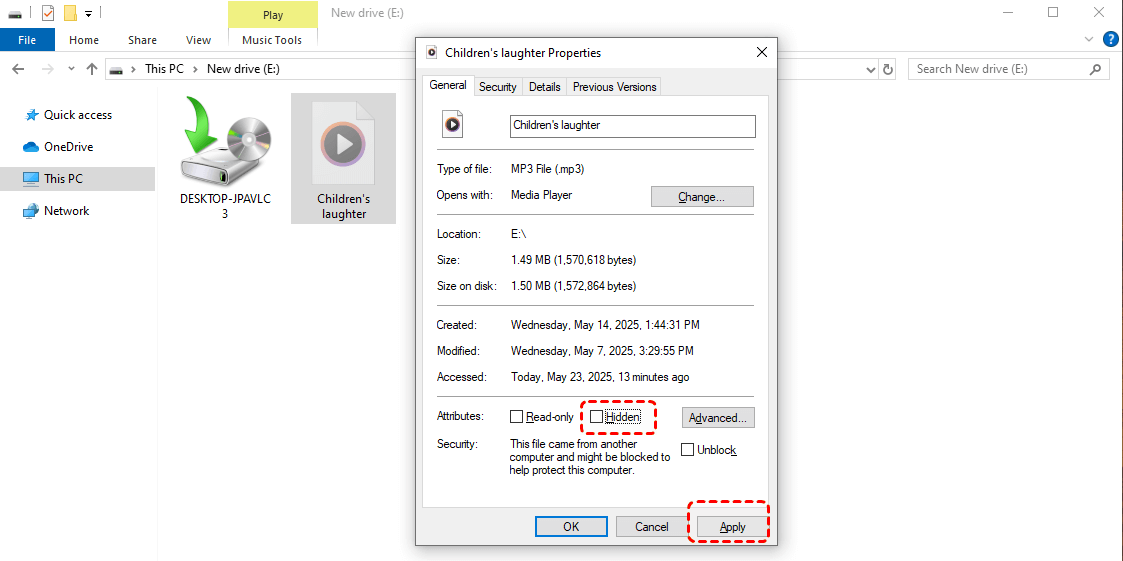
Task: Select the Children's laughter file thumbnail
Action: 343,158
